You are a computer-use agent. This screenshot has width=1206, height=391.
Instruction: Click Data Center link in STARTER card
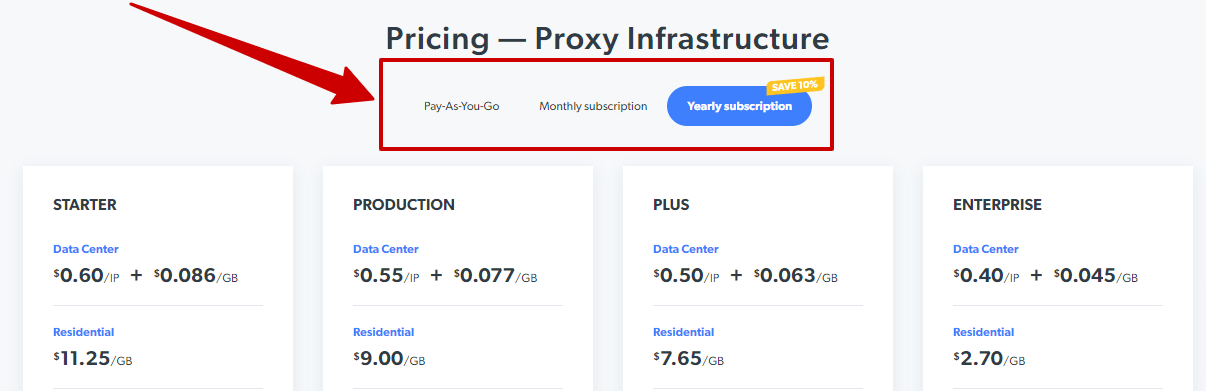(x=86, y=249)
